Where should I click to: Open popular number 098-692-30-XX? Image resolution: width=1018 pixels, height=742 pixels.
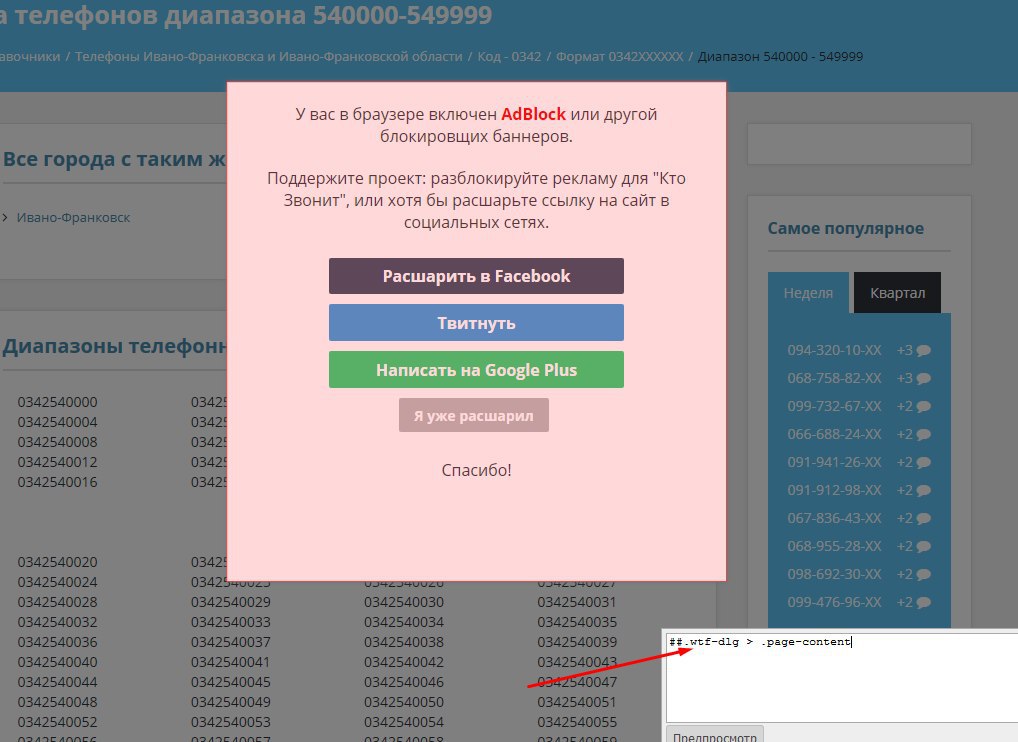coord(834,575)
